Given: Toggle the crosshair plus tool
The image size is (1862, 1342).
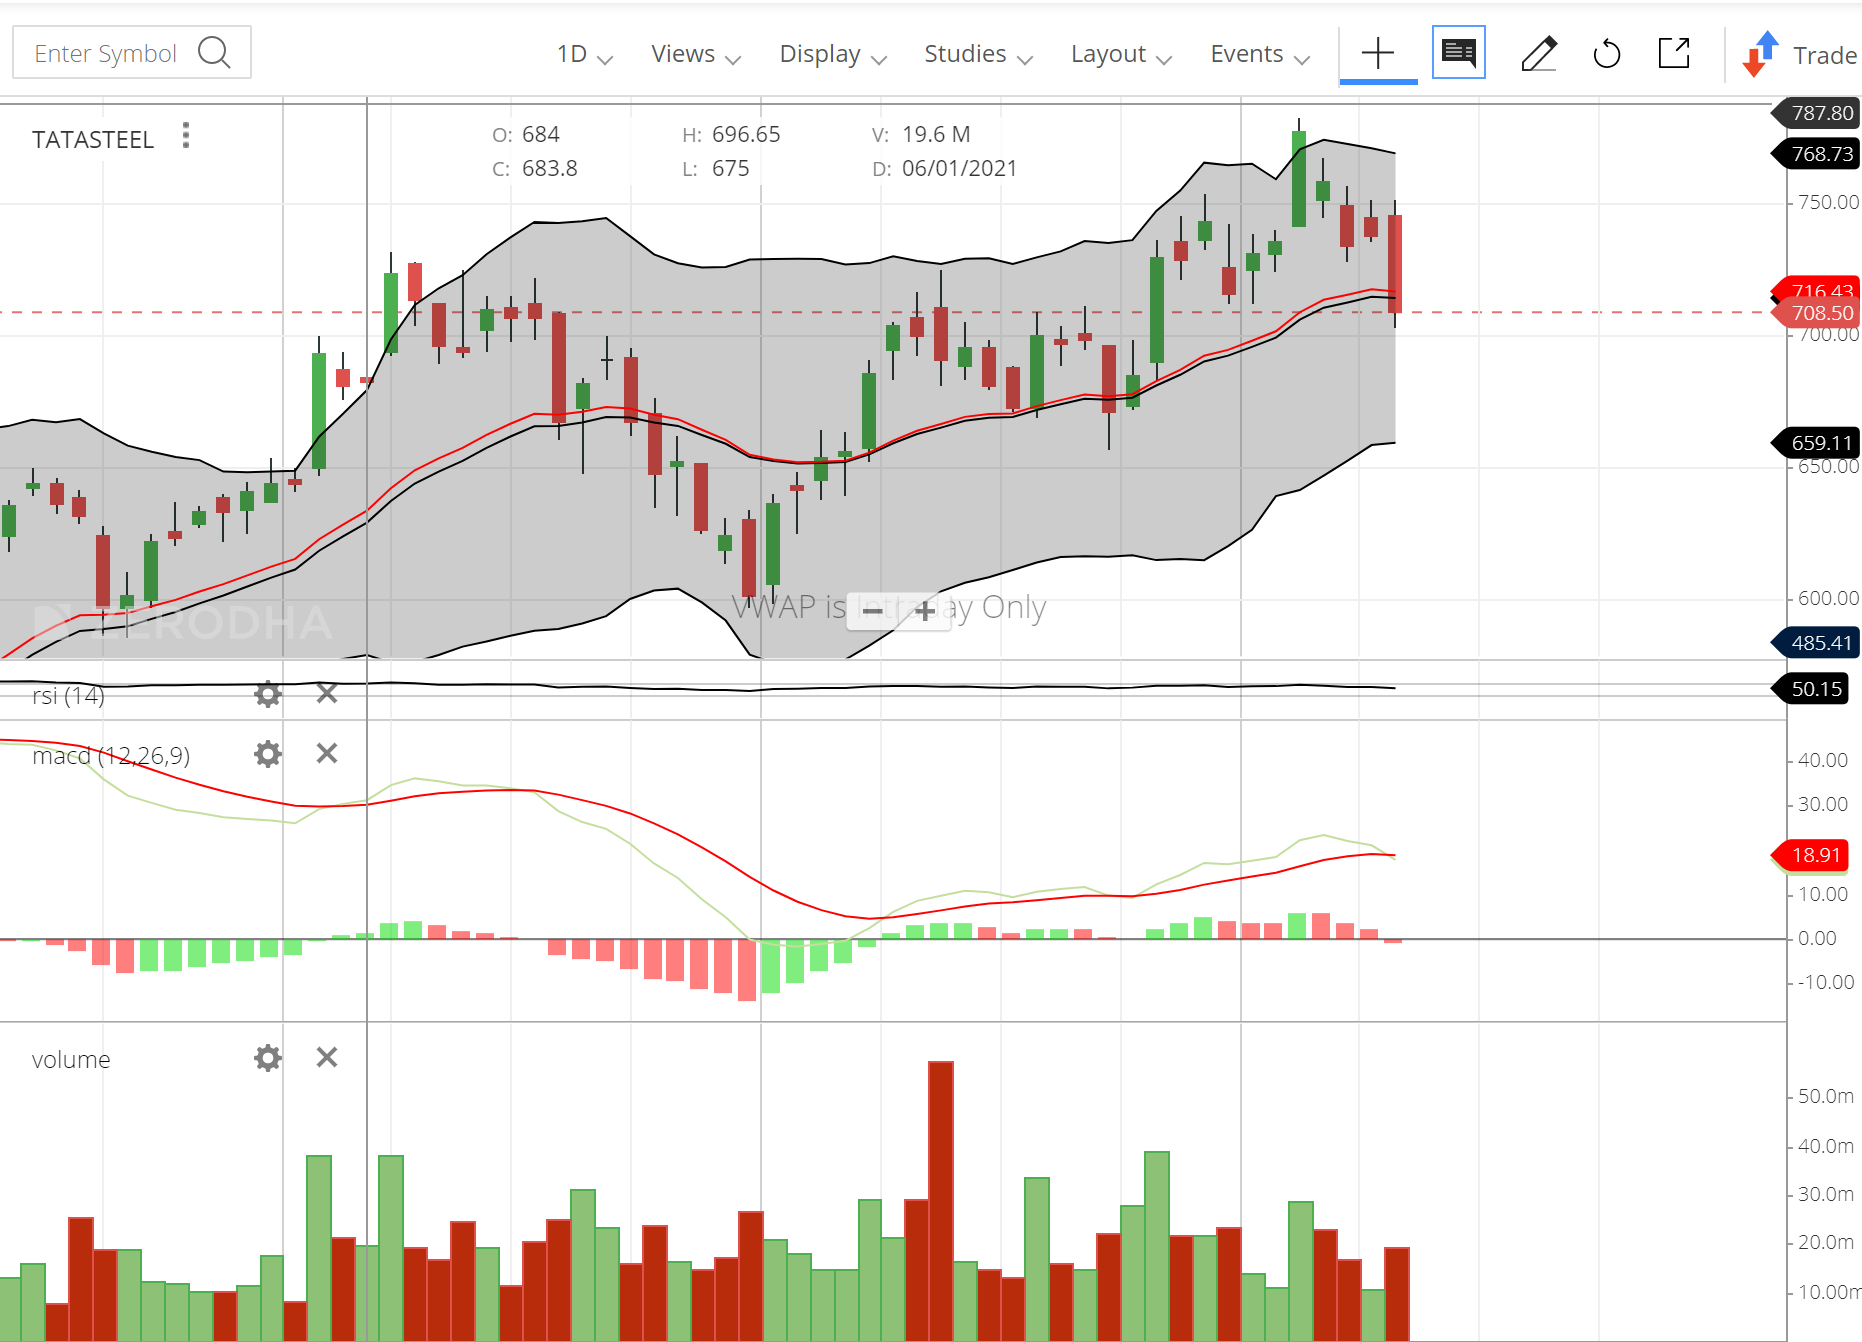Looking at the screenshot, I should [x=1378, y=53].
